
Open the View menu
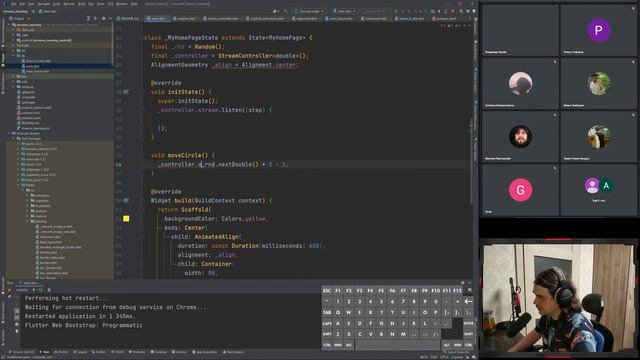pos(31,4)
